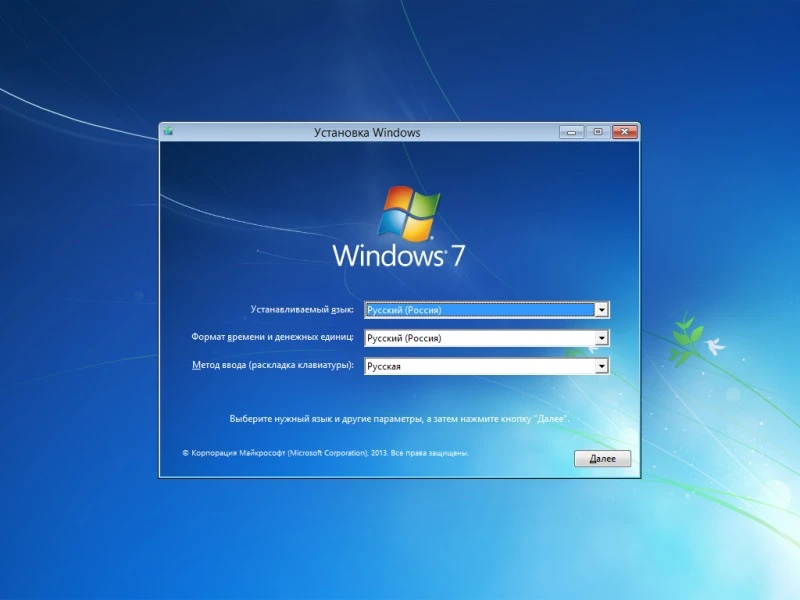The image size is (800, 600).
Task: Expand the language list via its arrow
Action: tap(601, 310)
